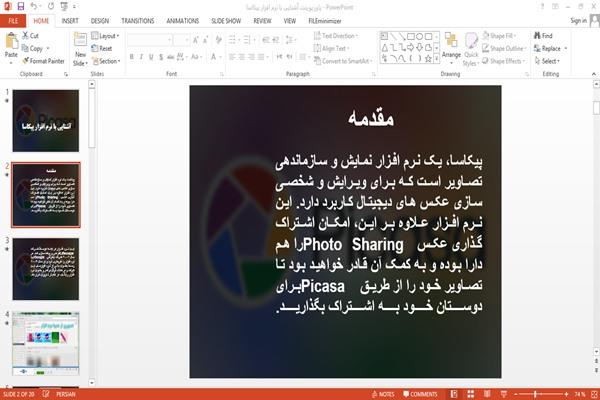The image size is (600, 400).
Task: Increase the font size
Action: tap(196, 39)
